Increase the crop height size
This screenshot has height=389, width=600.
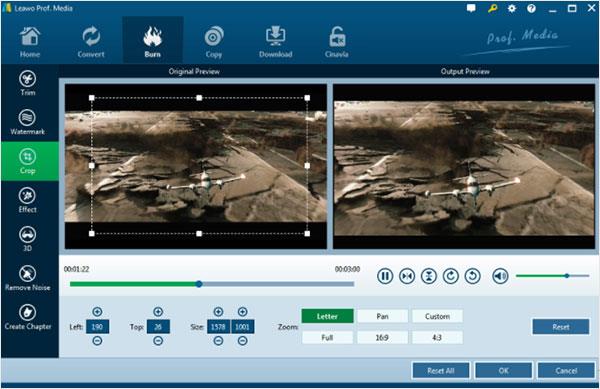pos(242,312)
